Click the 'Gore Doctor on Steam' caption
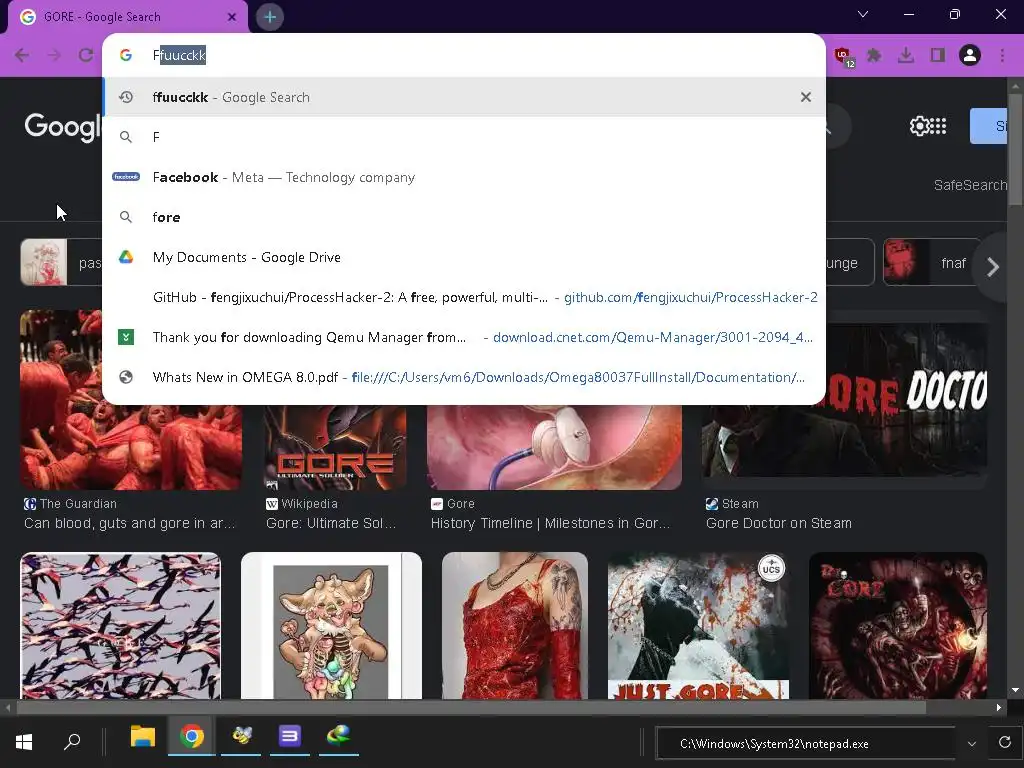Viewport: 1024px width, 768px height. (778, 523)
